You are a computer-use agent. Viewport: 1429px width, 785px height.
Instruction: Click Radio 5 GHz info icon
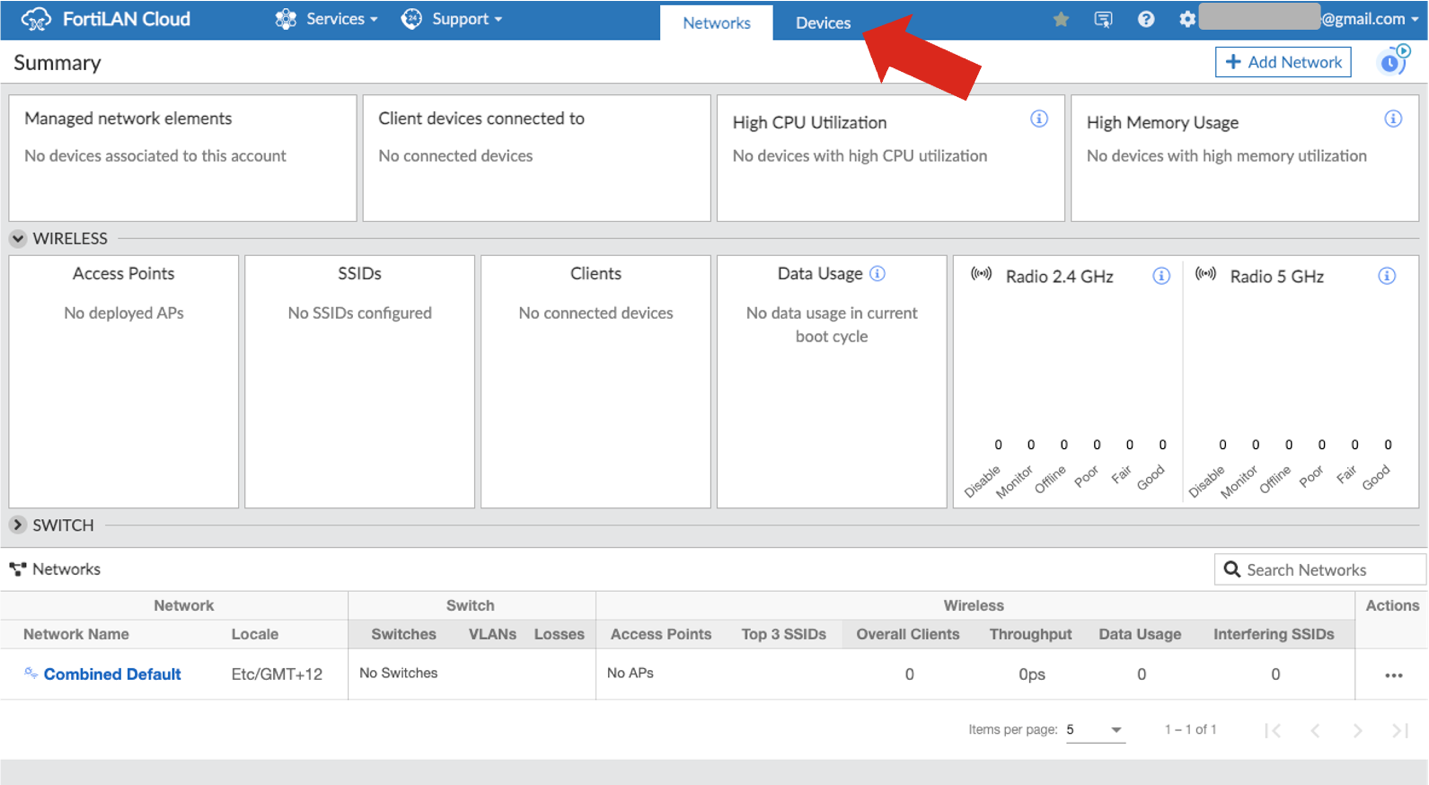[x=1387, y=276]
